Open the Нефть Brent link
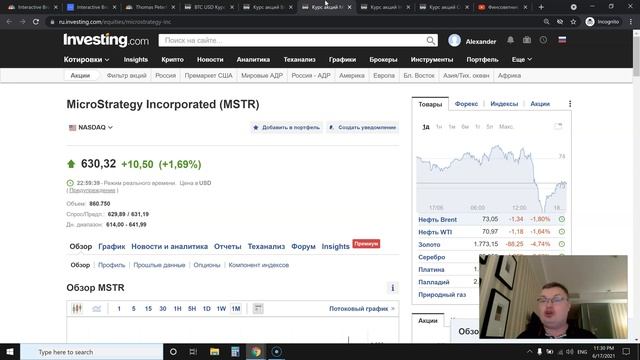Viewport: 640px width, 360px height. [x=438, y=220]
